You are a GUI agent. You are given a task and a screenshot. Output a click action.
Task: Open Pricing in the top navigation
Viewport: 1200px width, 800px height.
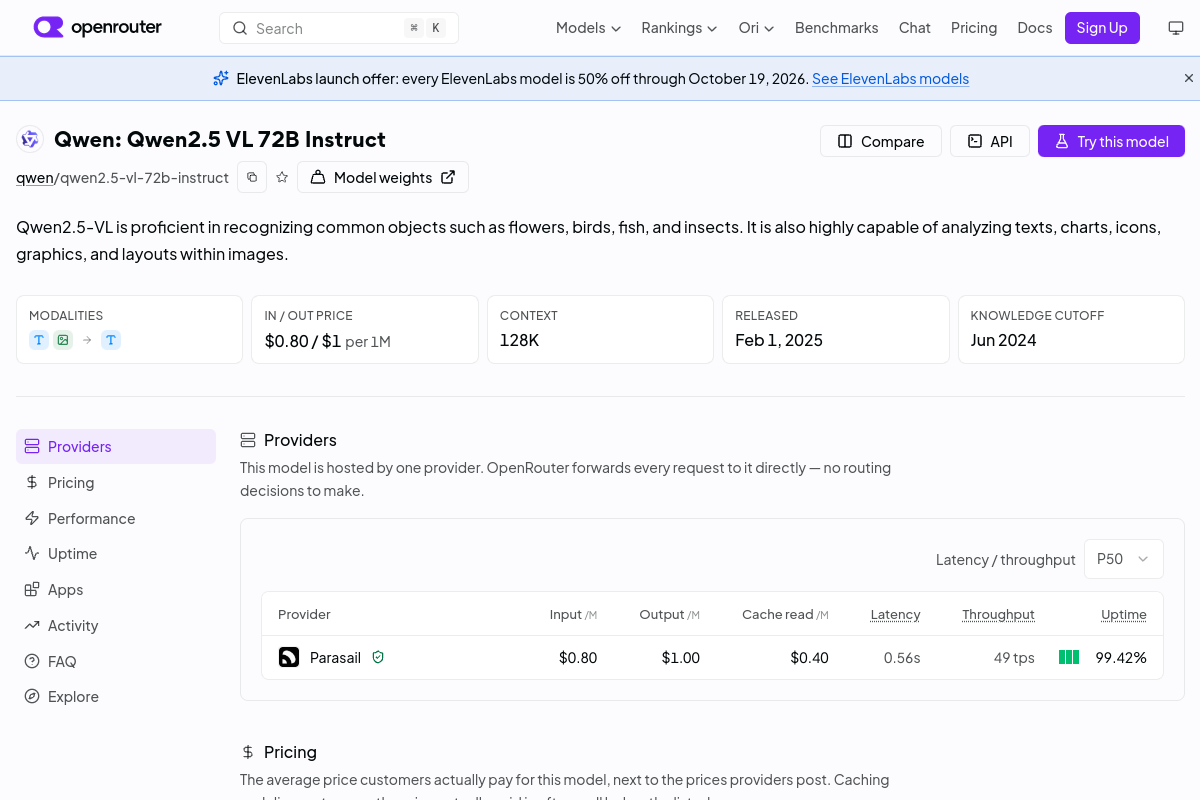point(974,28)
